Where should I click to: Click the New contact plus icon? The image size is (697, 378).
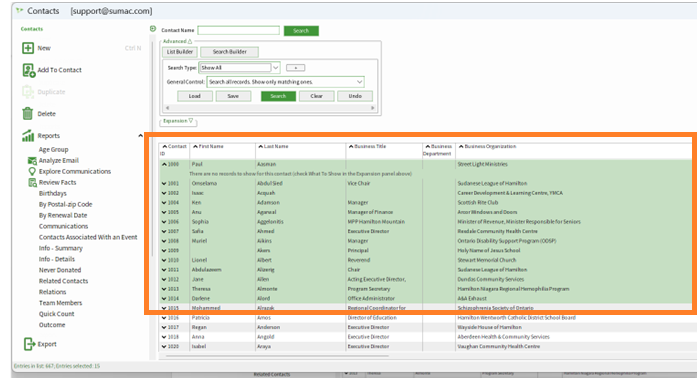28,48
